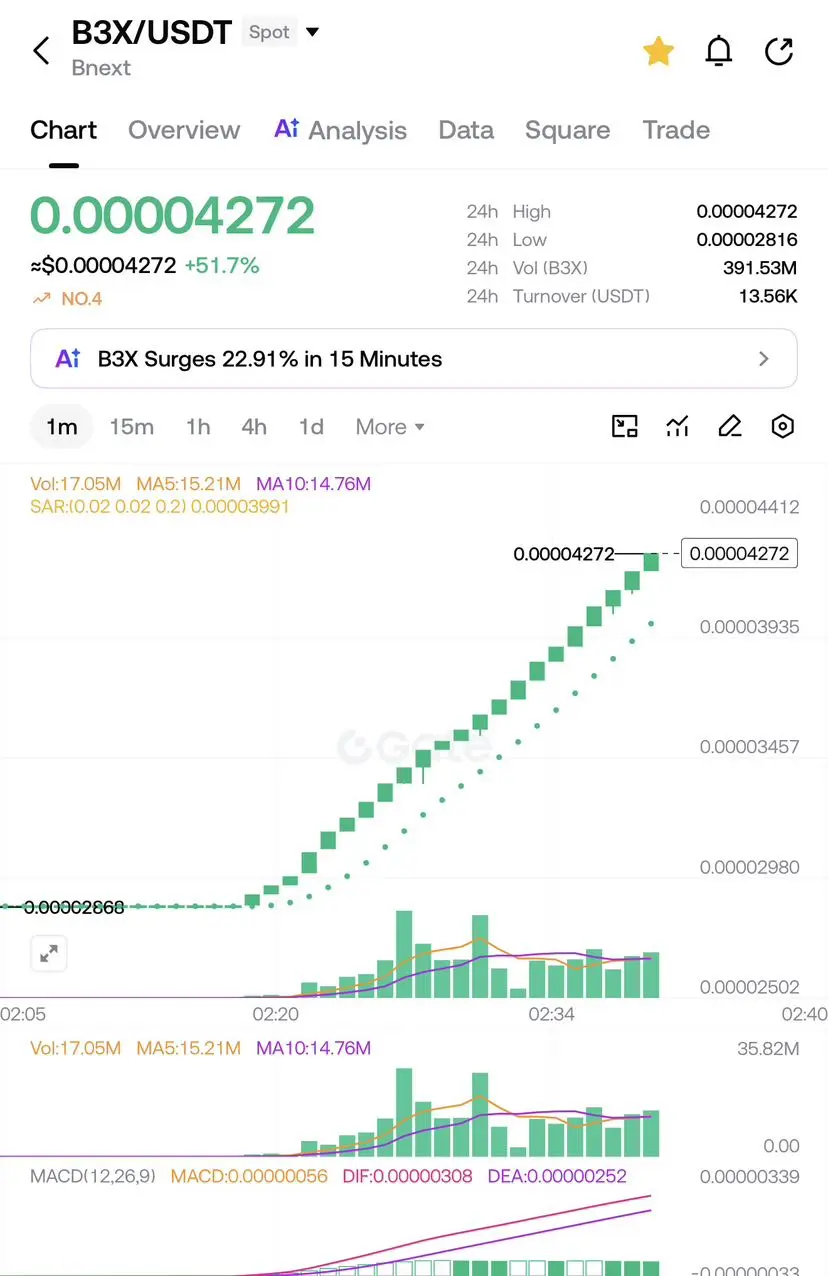Tap the DIF:0.00000308 value
The width and height of the screenshot is (828, 1276).
click(x=407, y=1176)
